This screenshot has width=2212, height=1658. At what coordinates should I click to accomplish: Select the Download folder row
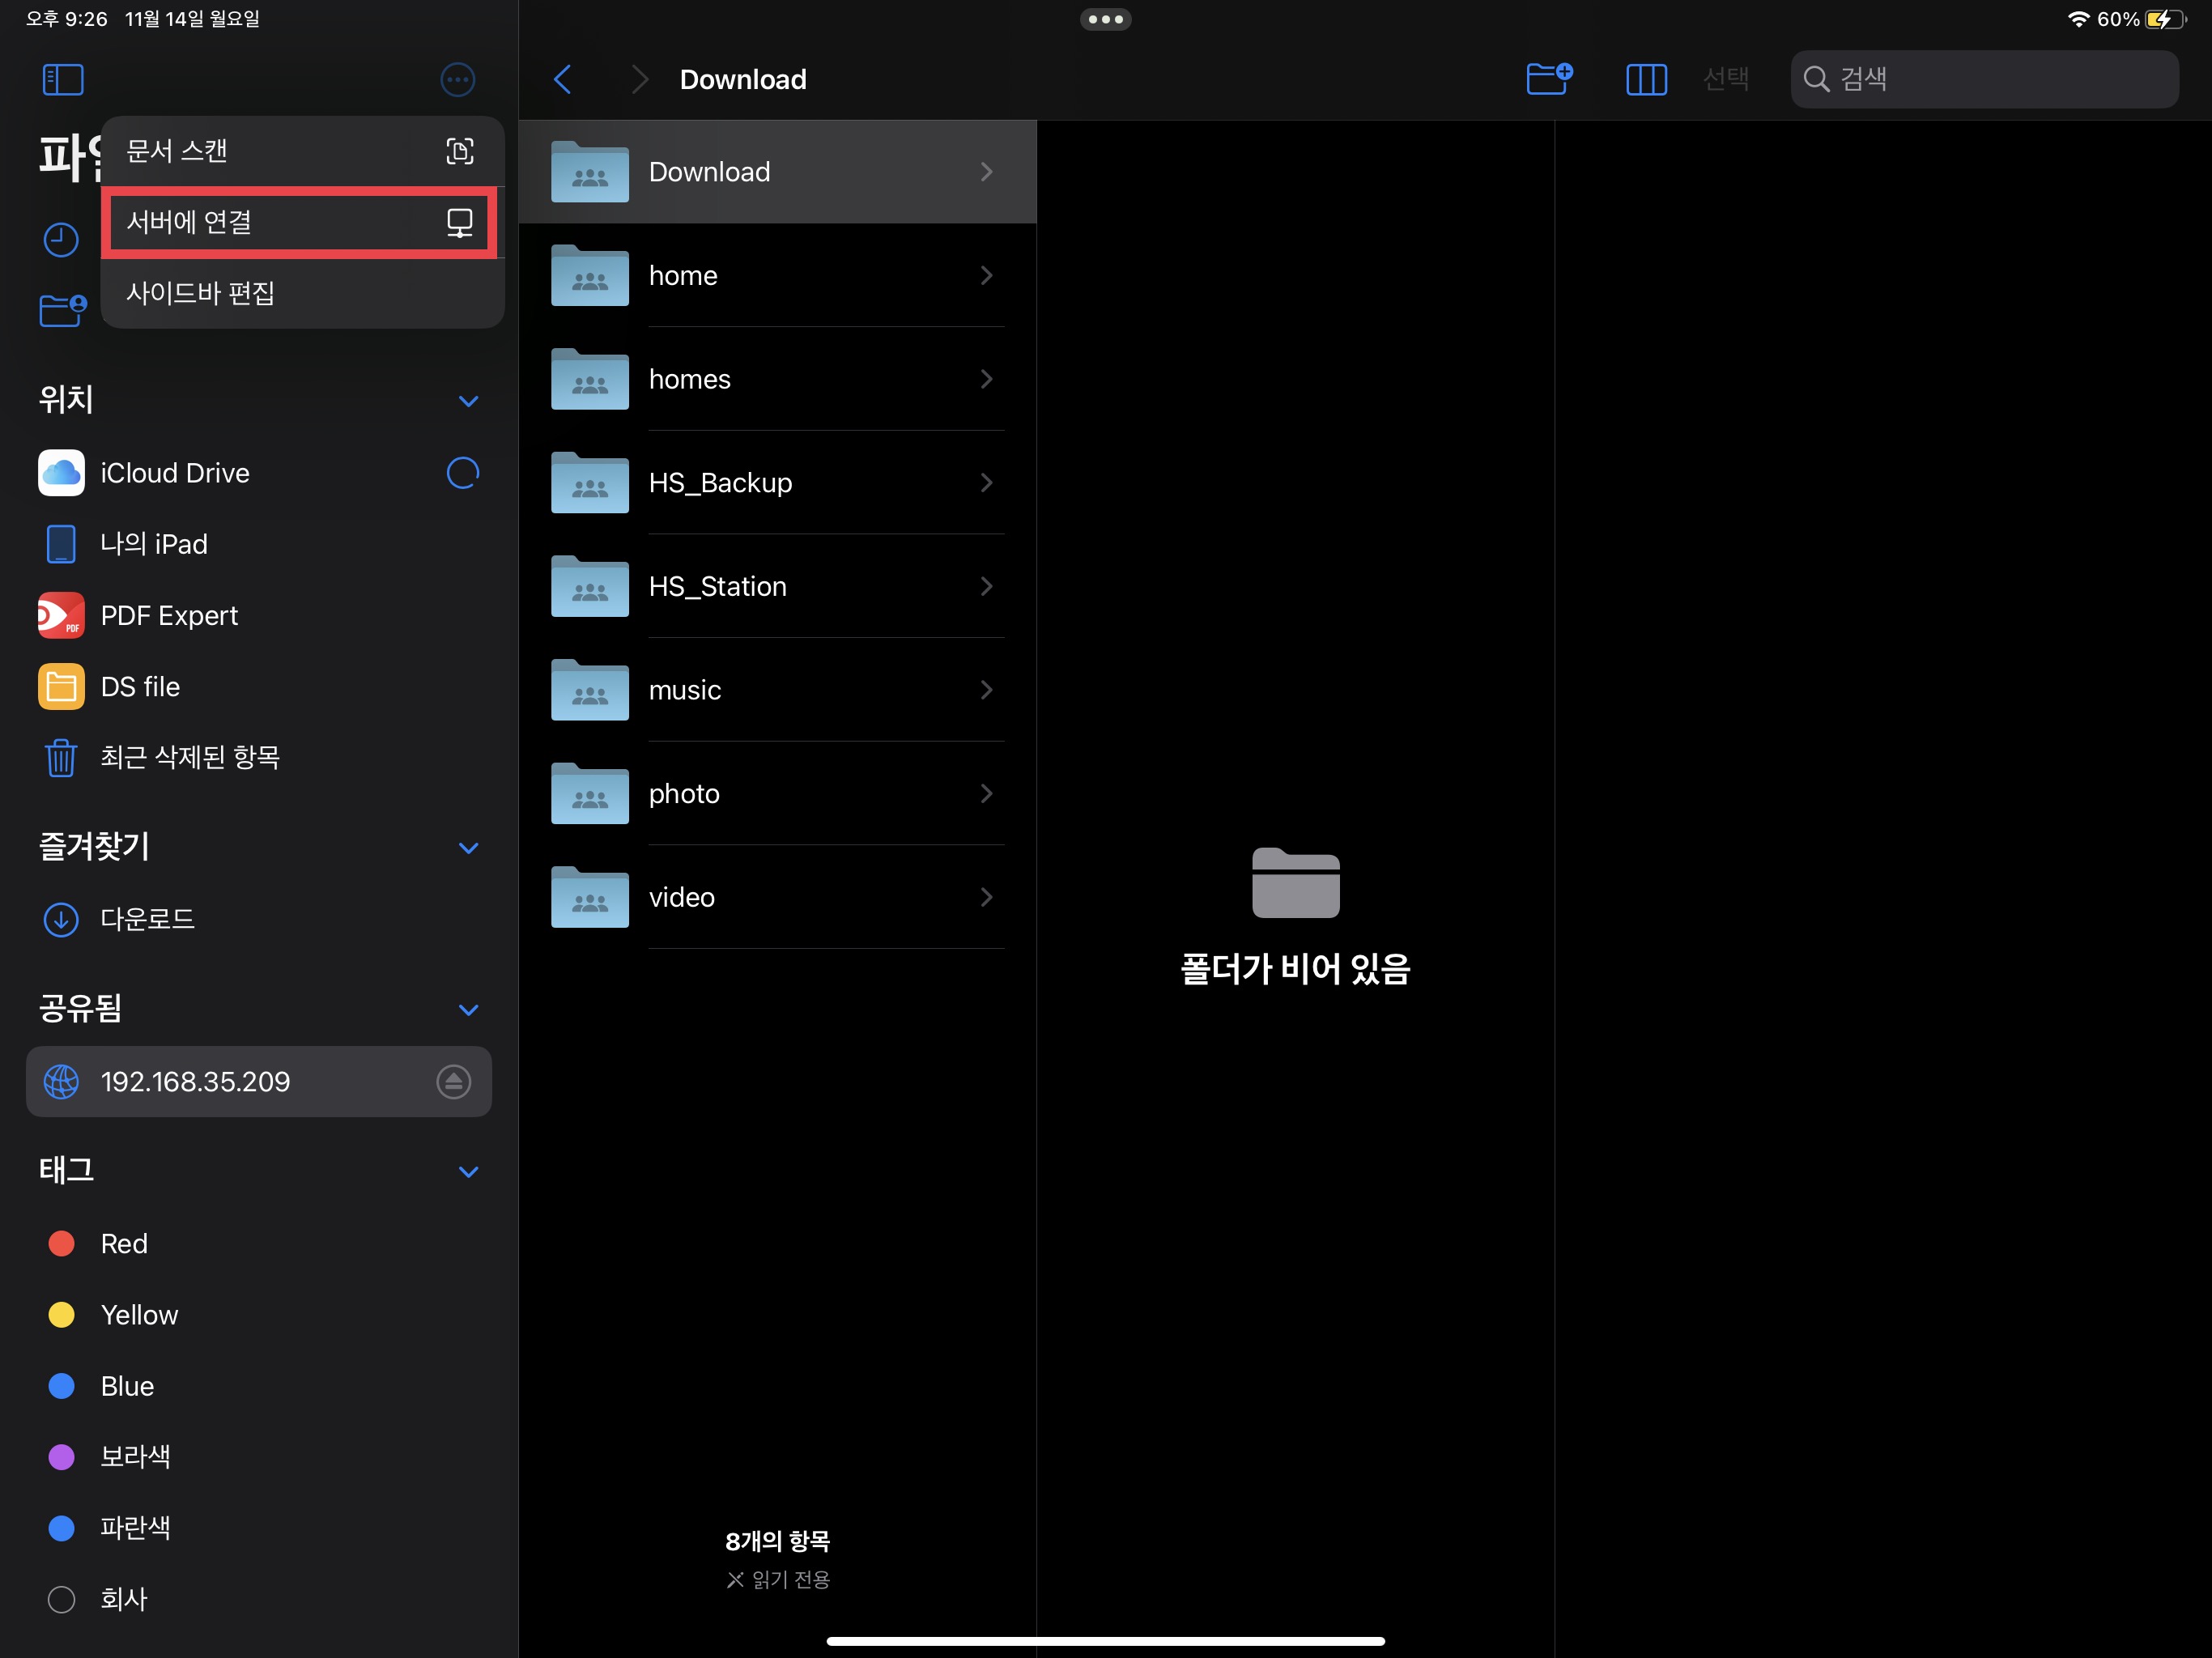tap(777, 172)
